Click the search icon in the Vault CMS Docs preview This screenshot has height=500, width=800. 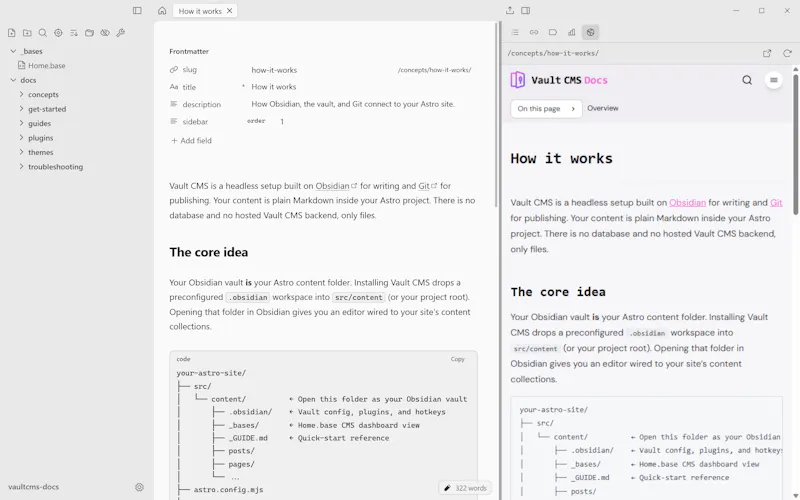(747, 80)
